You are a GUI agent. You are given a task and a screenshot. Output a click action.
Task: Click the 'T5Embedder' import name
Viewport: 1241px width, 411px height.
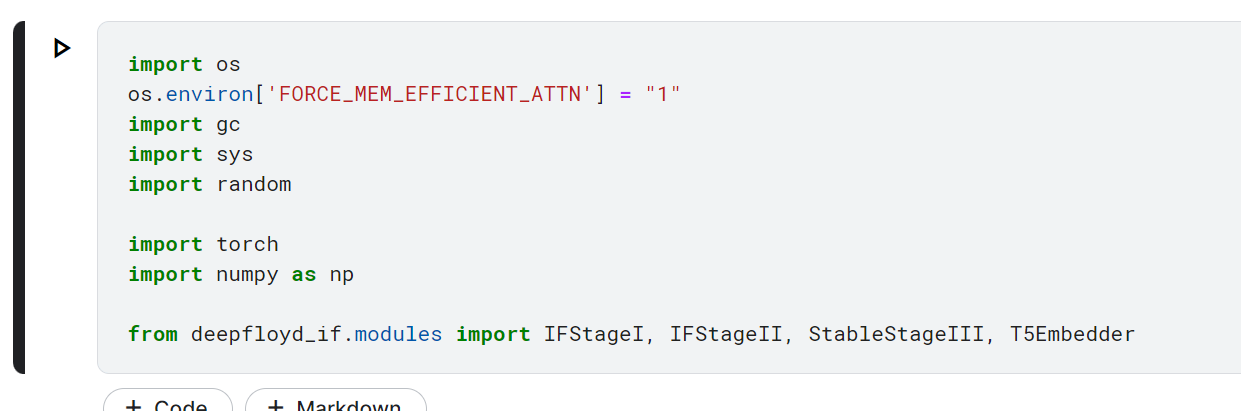1072,334
